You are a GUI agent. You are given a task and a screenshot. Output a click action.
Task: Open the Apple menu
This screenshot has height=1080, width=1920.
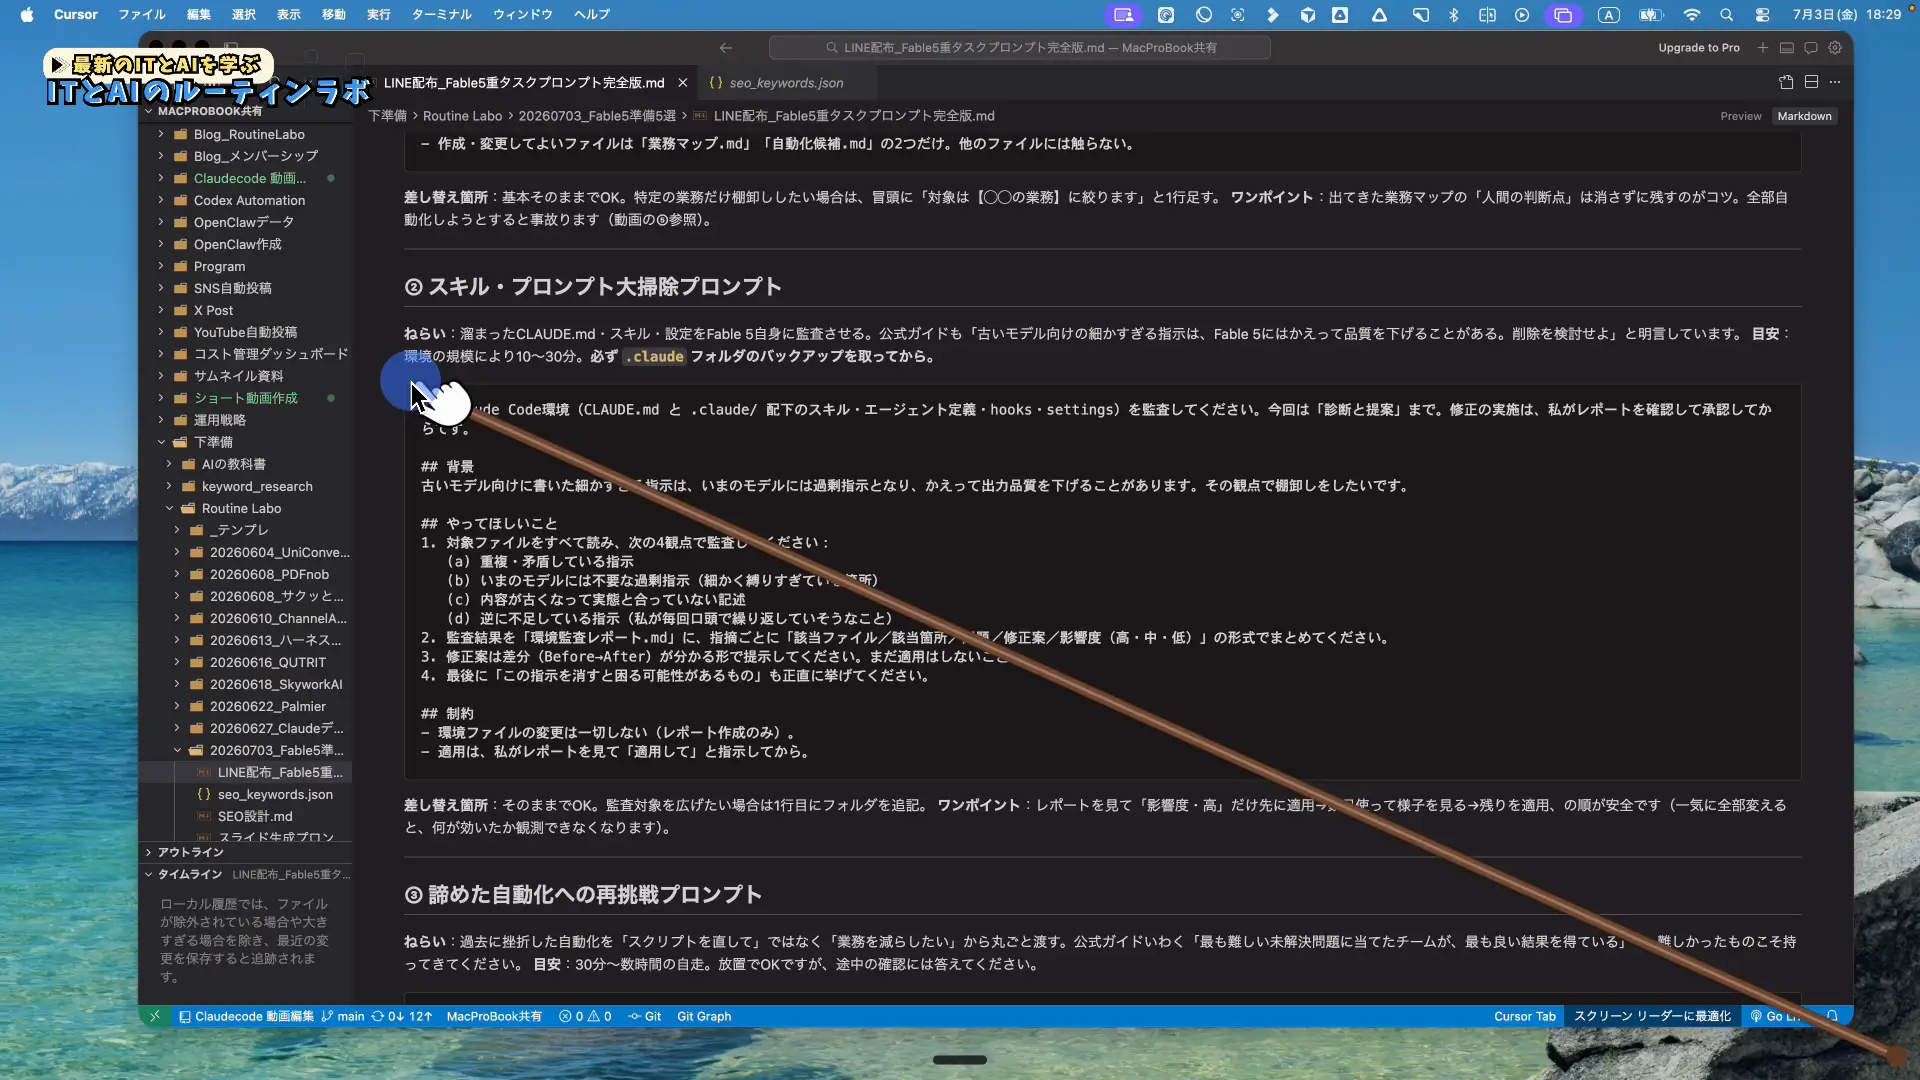pyautogui.click(x=27, y=14)
